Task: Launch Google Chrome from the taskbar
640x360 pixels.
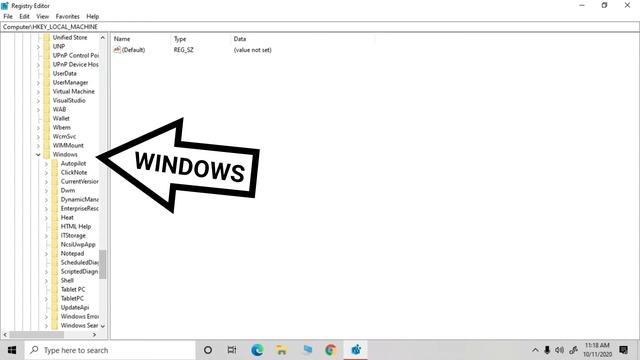Action: (331, 350)
